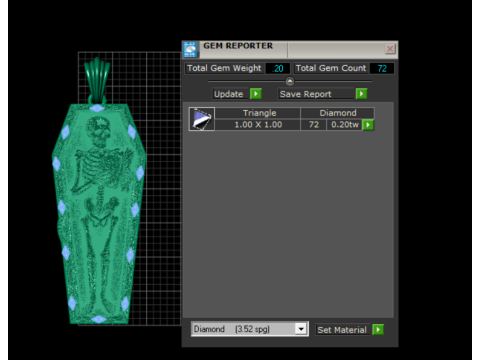Click the Total Gem Count label

pyautogui.click(x=331, y=68)
